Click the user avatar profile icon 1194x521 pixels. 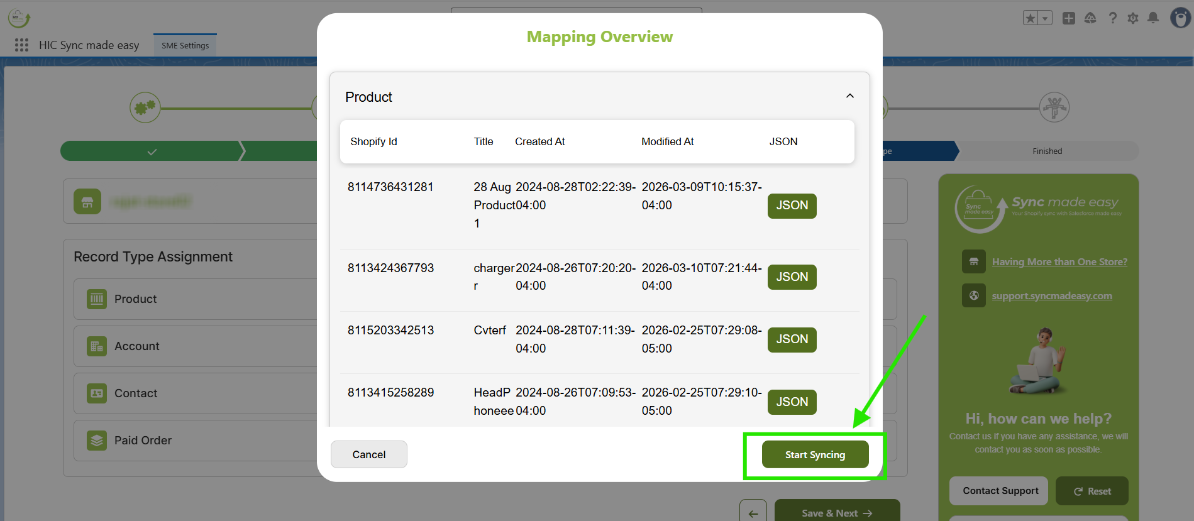tap(1178, 18)
